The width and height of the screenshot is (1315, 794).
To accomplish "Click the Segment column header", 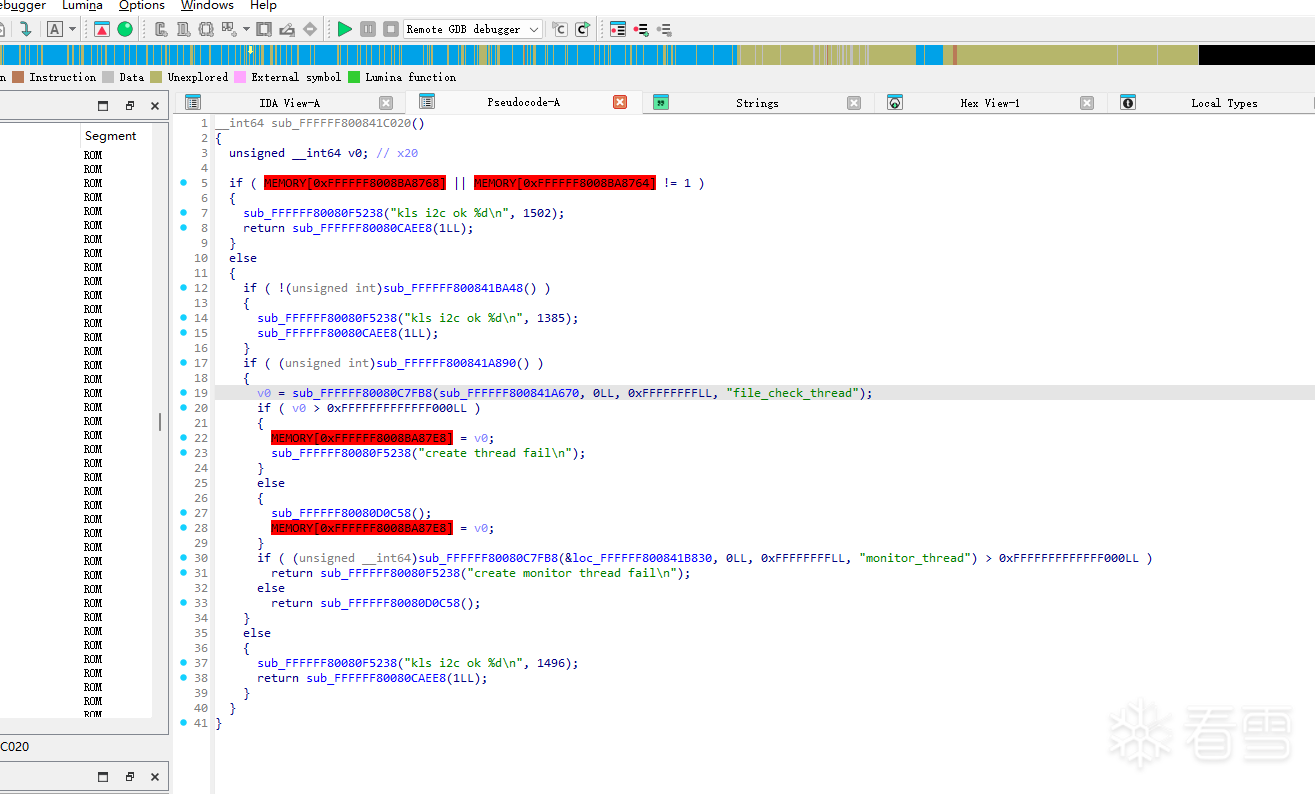I will (x=111, y=136).
